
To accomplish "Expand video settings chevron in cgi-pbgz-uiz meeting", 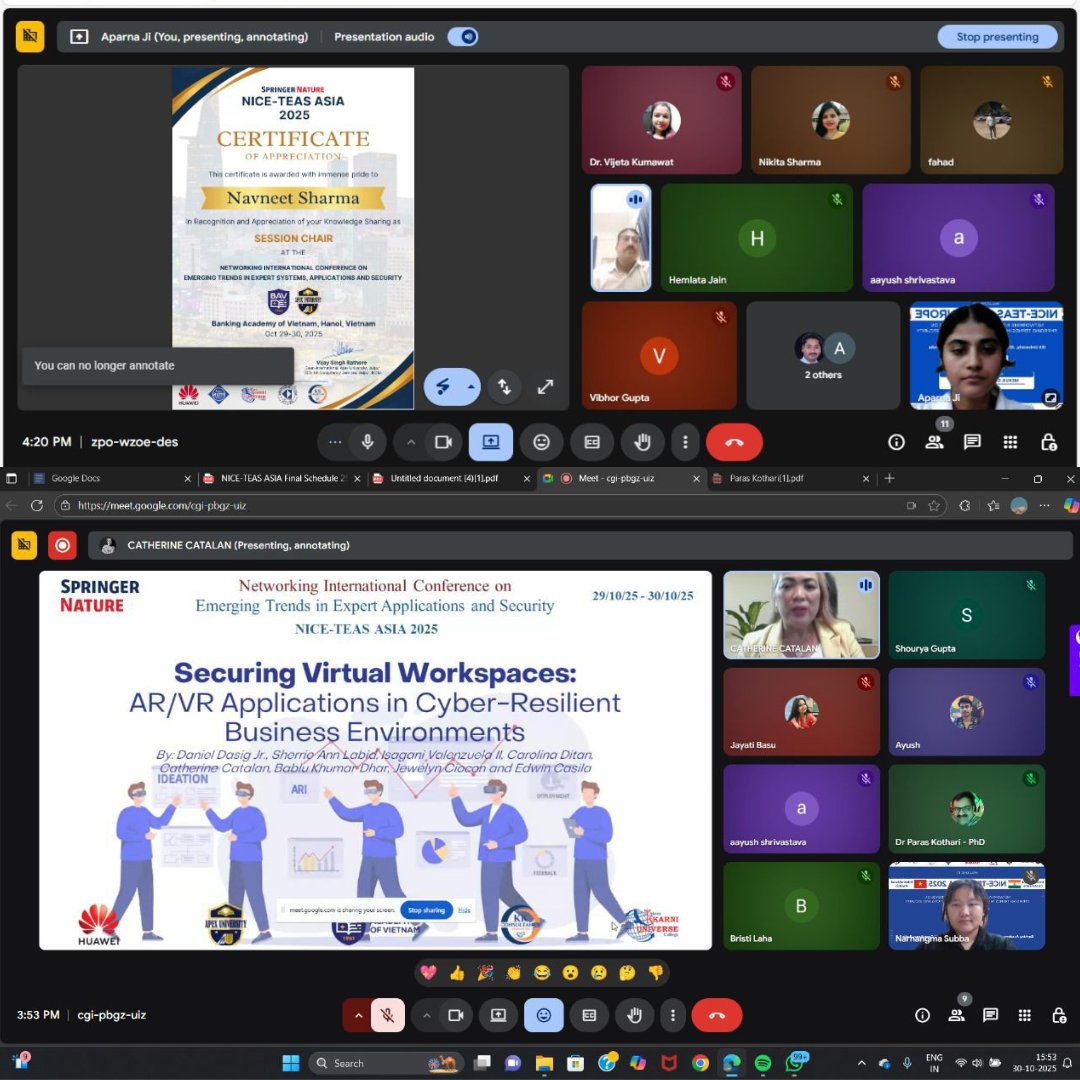I will coord(426,1015).
